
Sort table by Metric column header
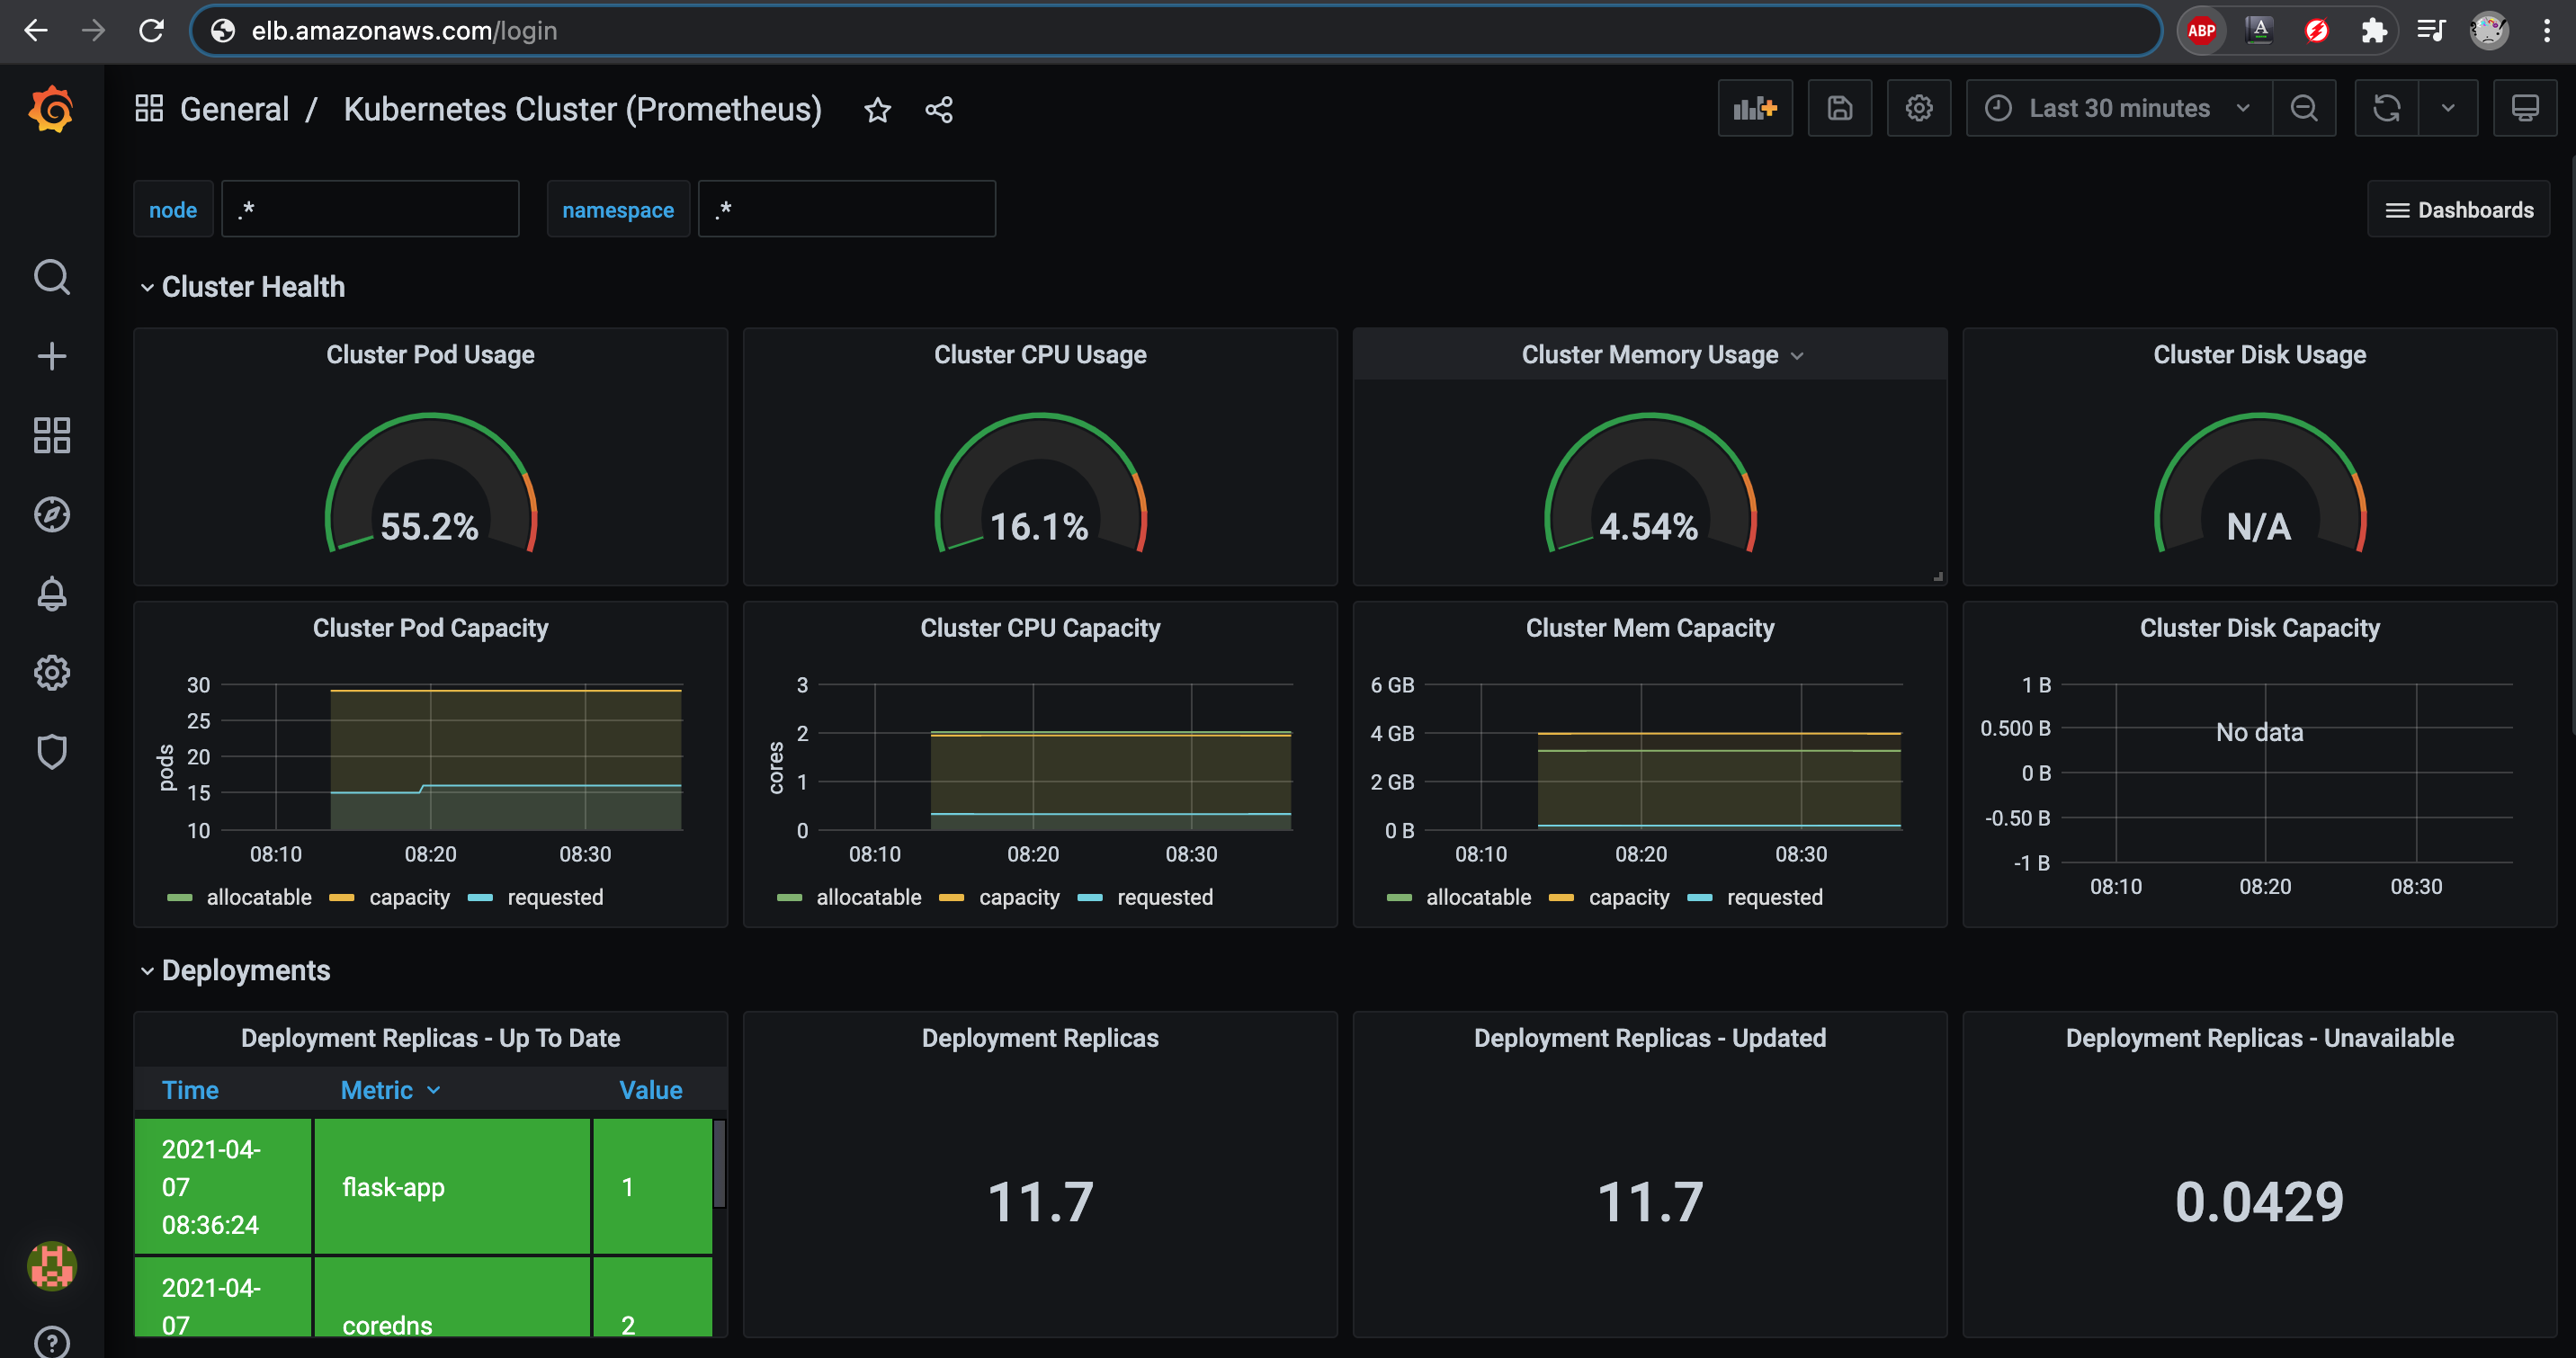377,1090
